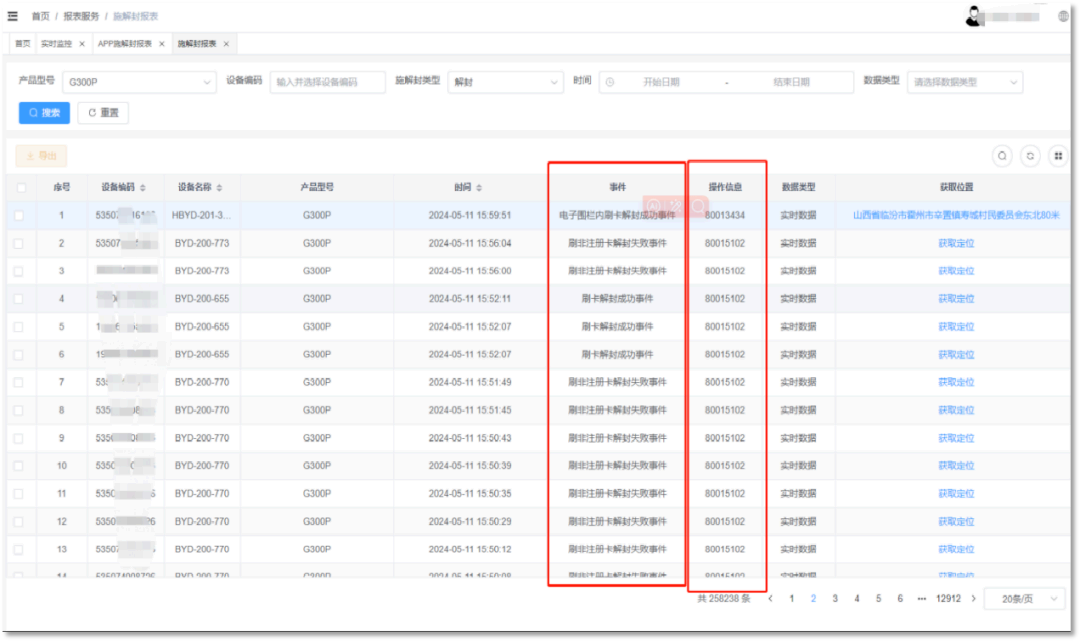Viewport: 1080px width, 642px height.
Task: Click the 80013434 operation info cell
Action: point(725,216)
